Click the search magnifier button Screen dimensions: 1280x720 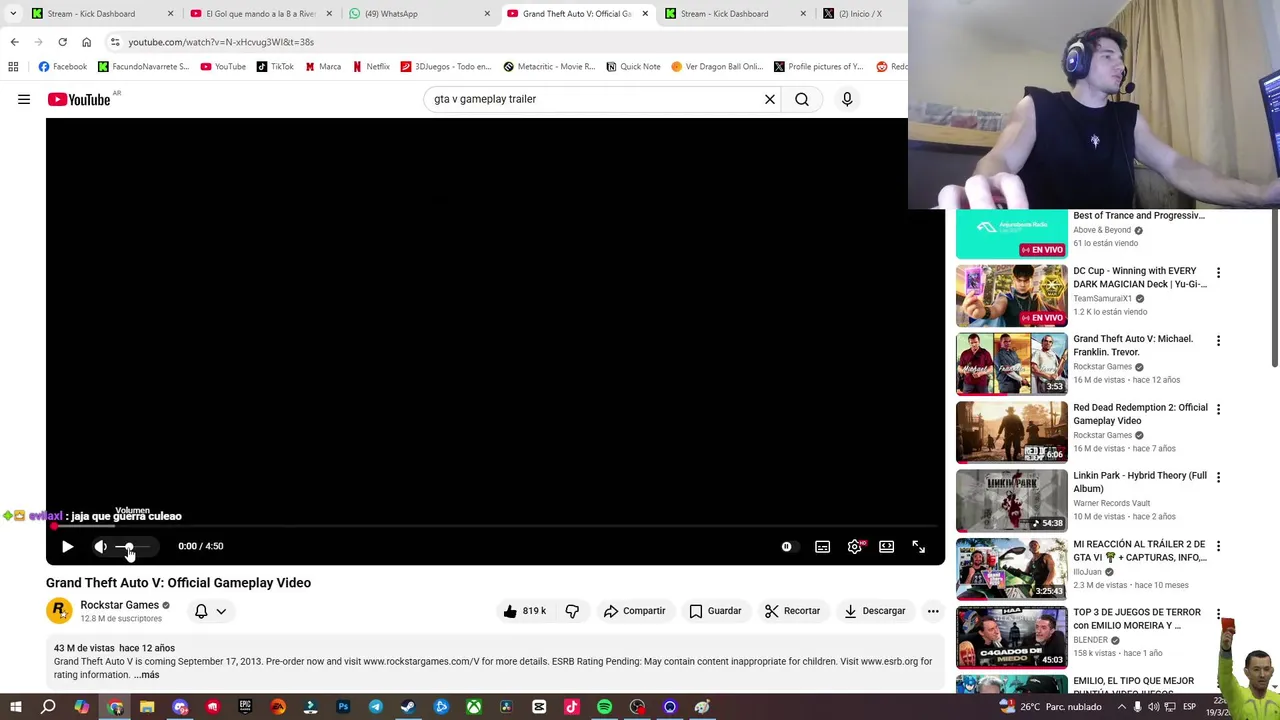click(802, 99)
